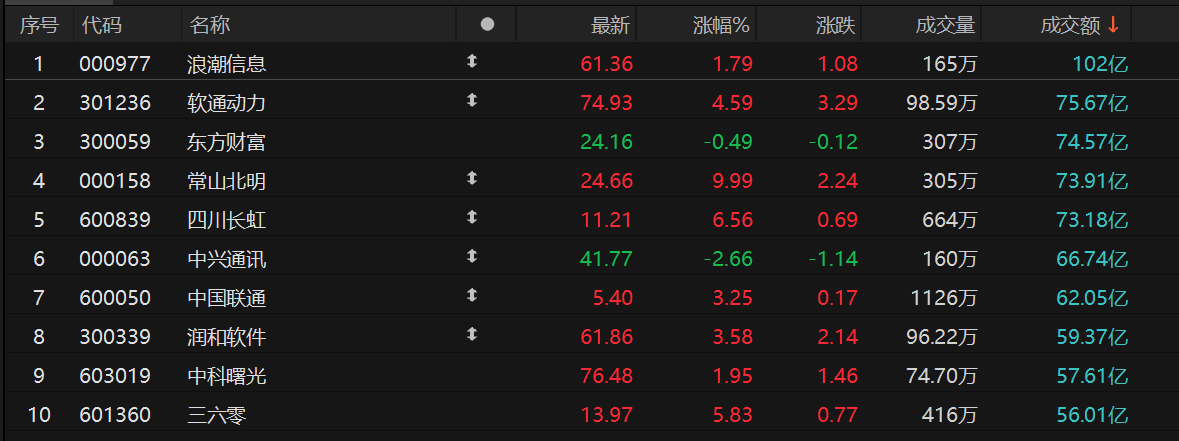1179x441 pixels.
Task: Click the arrow marker icon beside 浪潮信息
Action: [x=471, y=62]
